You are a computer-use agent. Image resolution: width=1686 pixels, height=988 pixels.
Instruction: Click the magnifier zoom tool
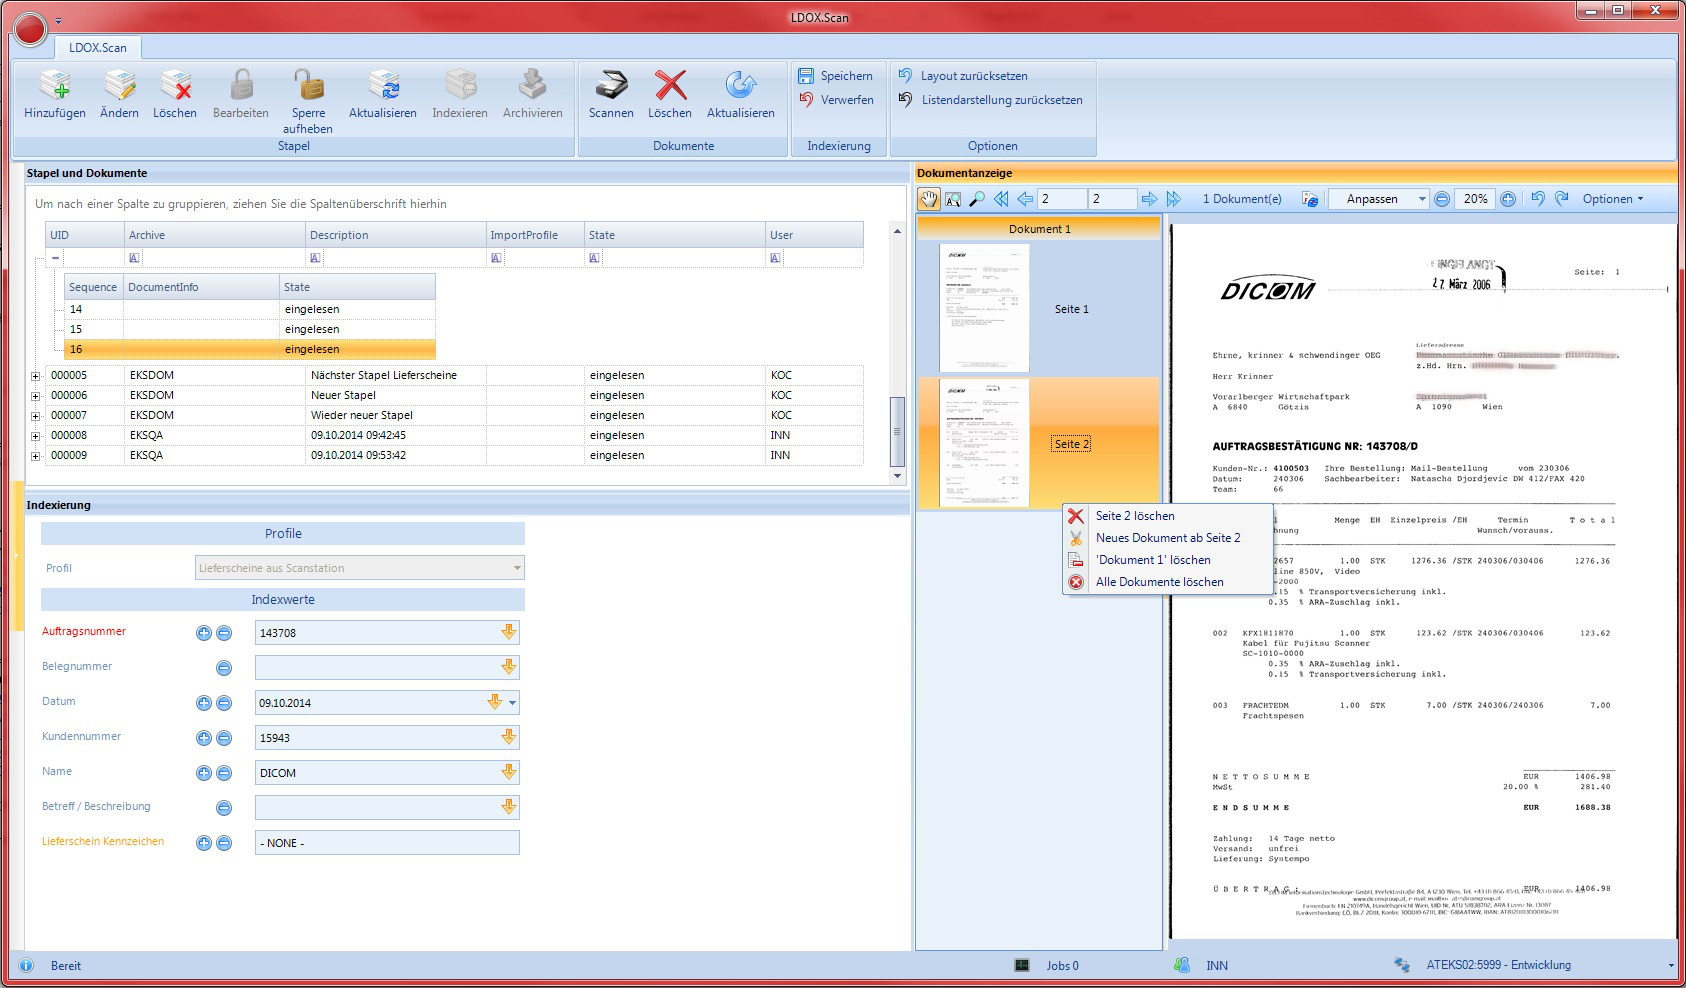click(x=977, y=199)
